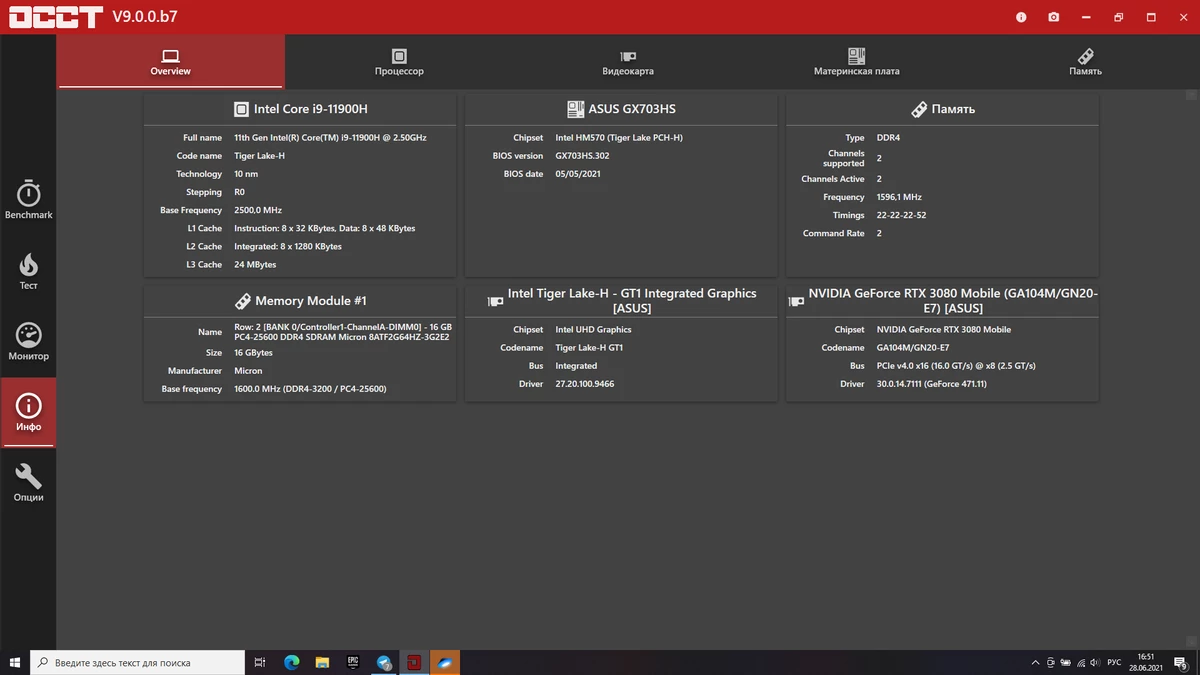Open Wi-Fi network tray icon
Screen dimensions: 1200x675
coord(1080,662)
